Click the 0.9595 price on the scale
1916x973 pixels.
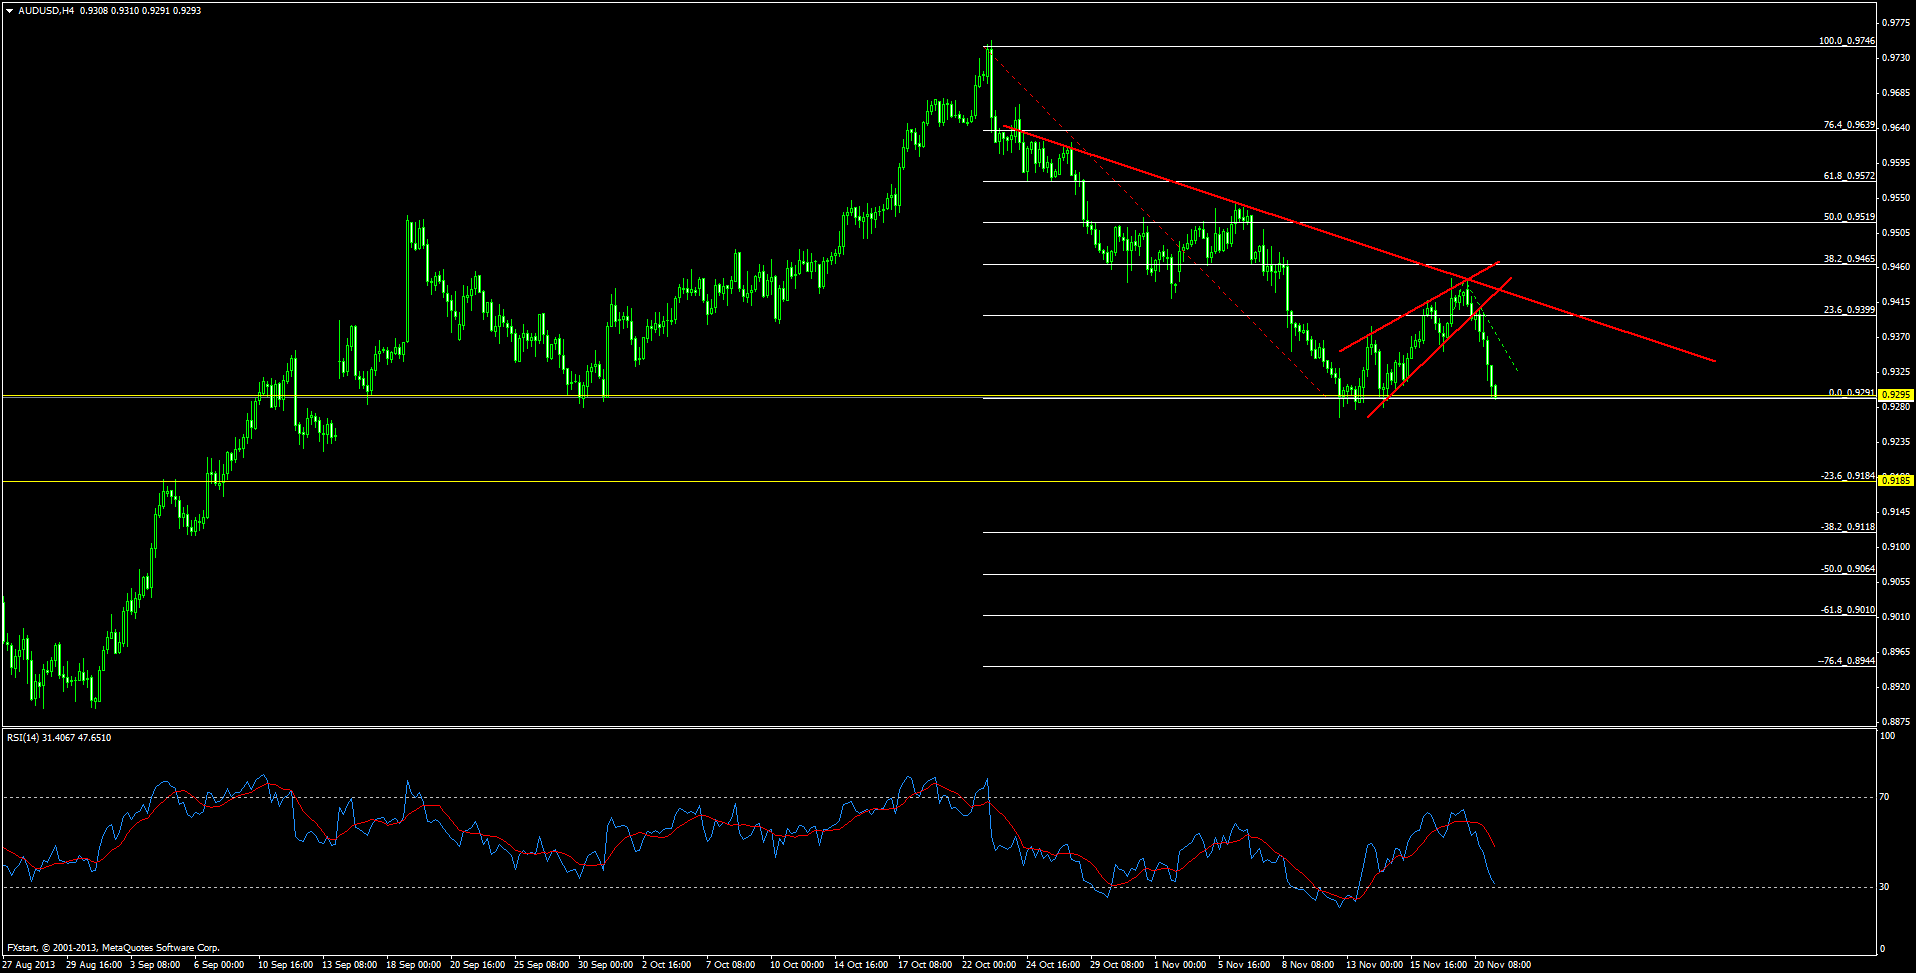pyautogui.click(x=1896, y=163)
